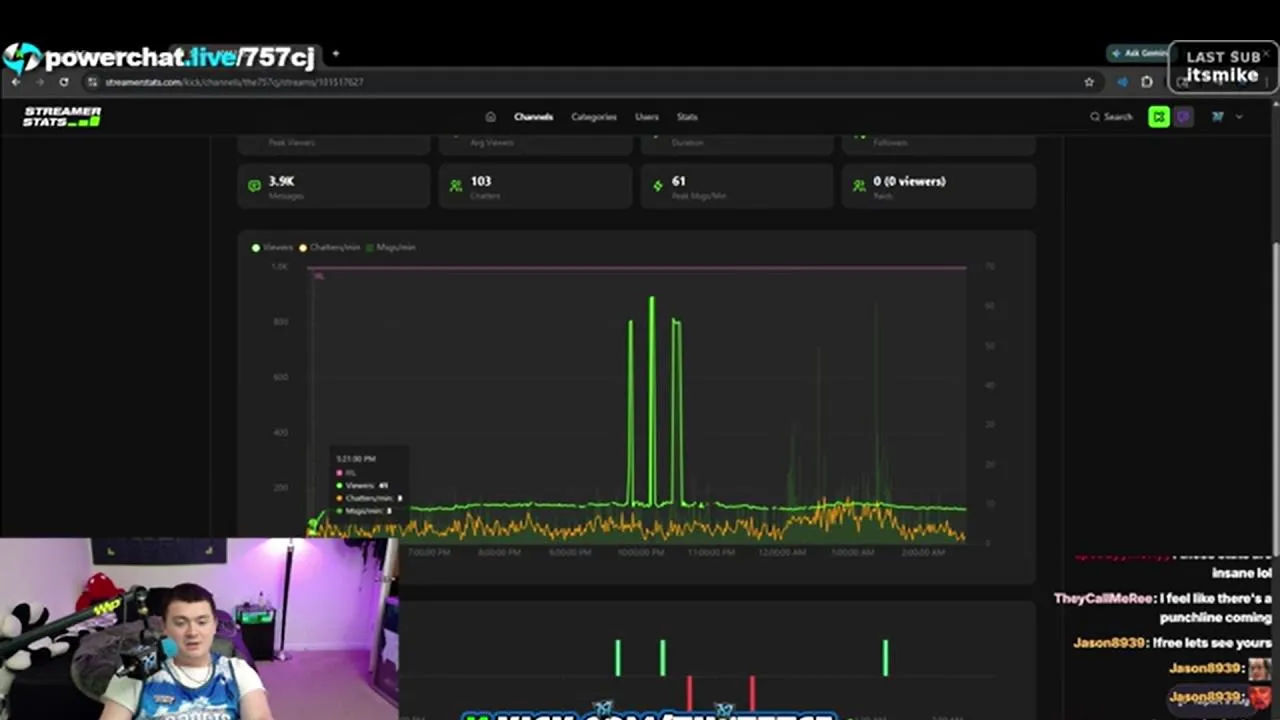Image resolution: width=1280 pixels, height=720 pixels.
Task: Open the Stats nav tab
Action: [x=687, y=117]
